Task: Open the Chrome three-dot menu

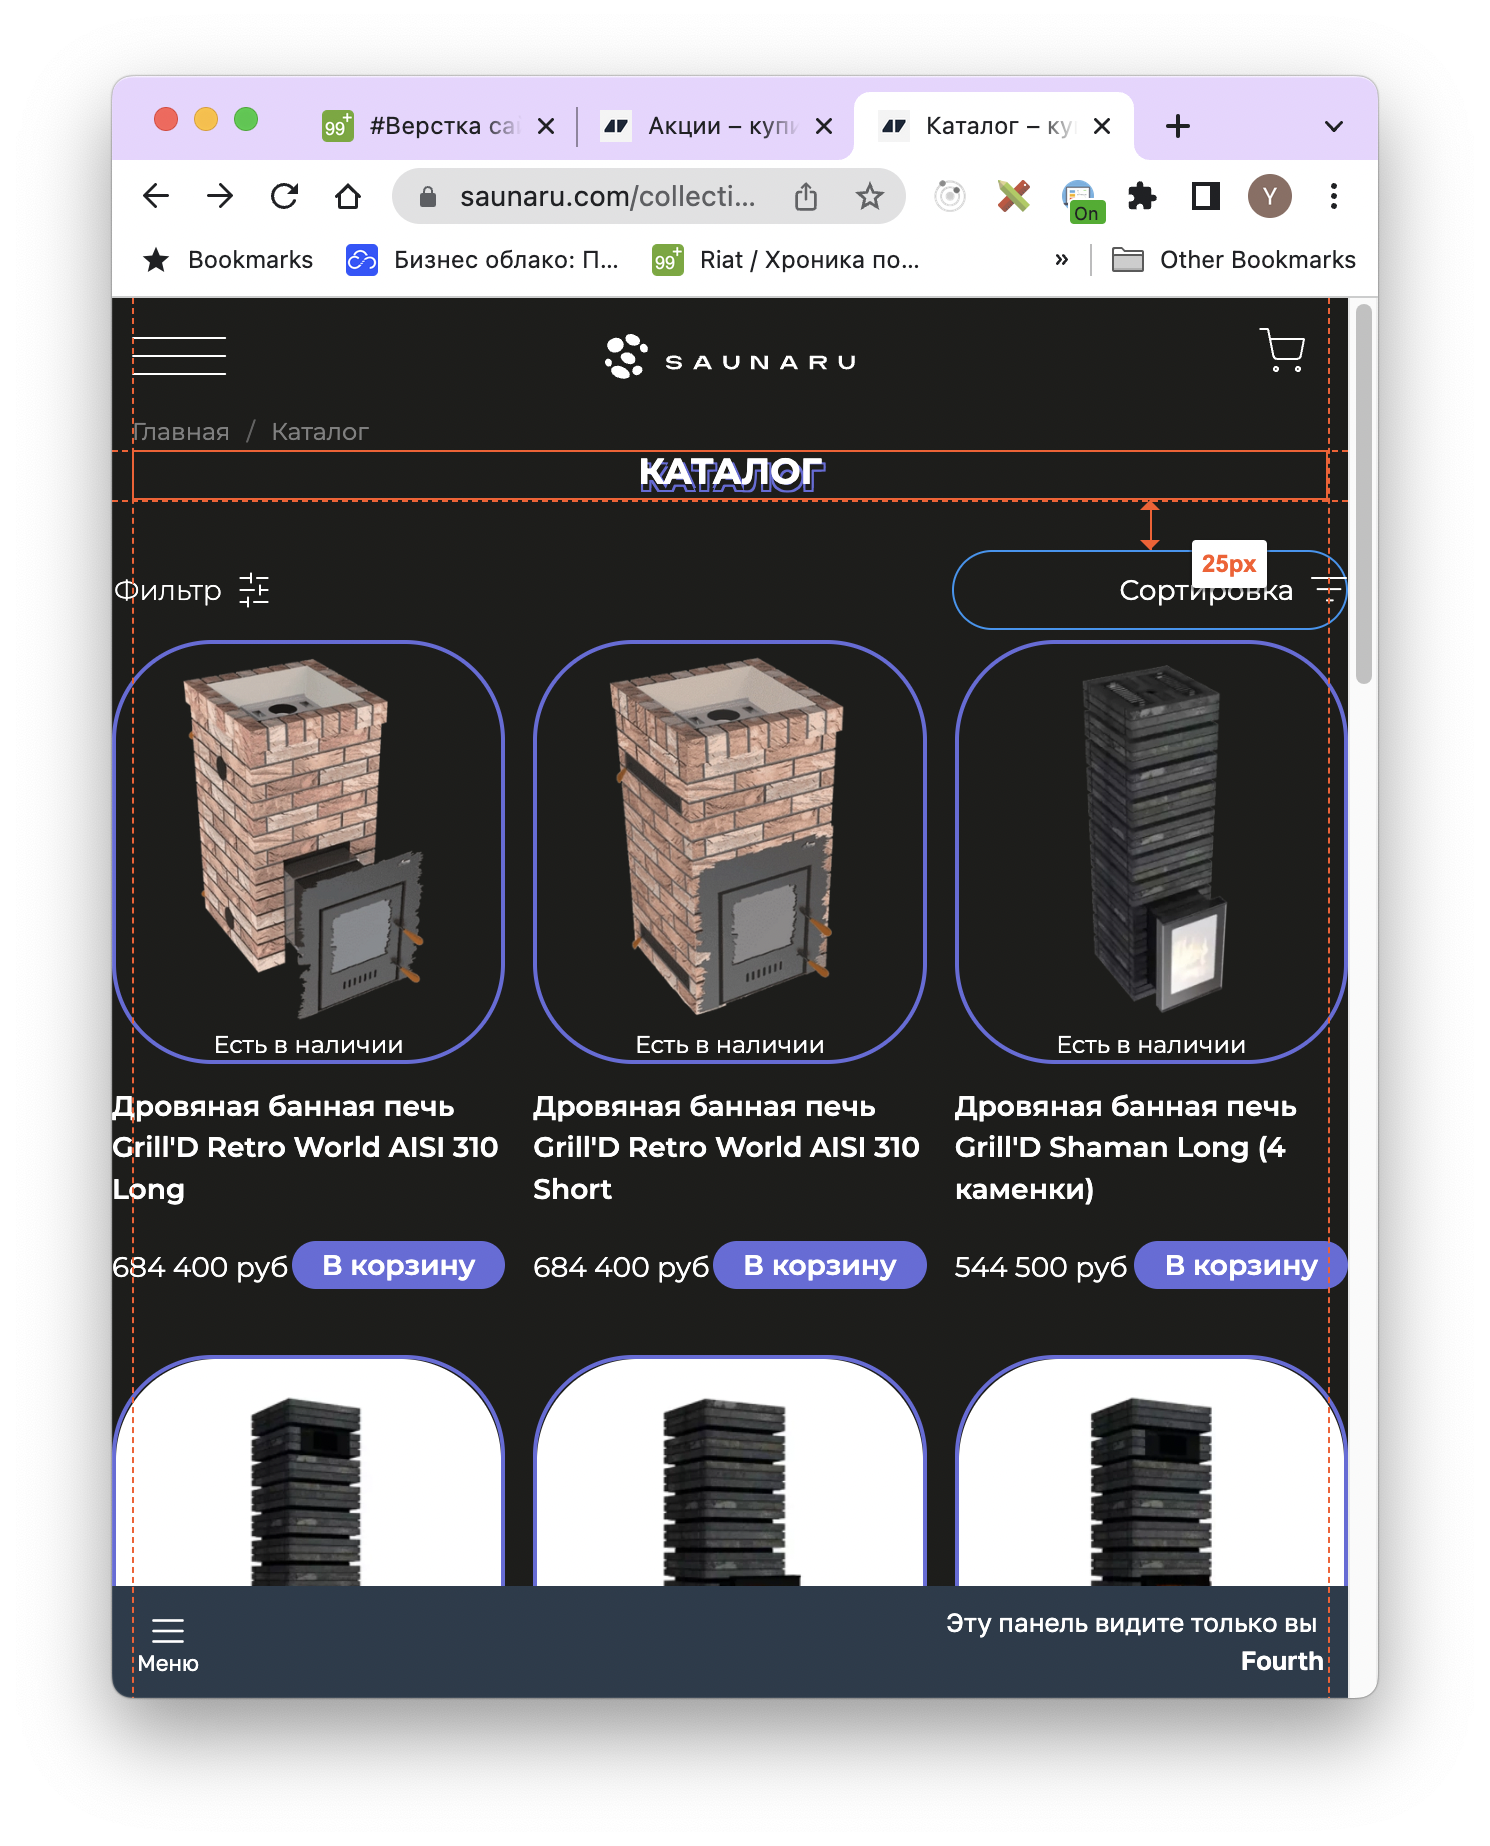Action: (1334, 196)
